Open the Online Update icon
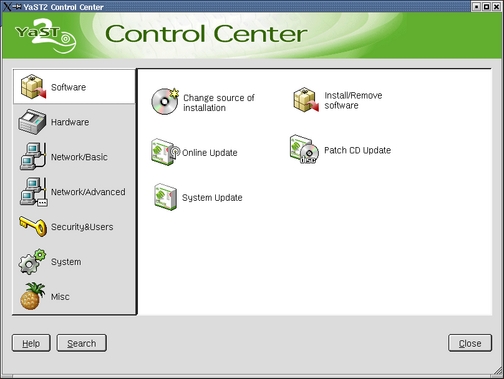The height and width of the screenshot is (379, 504). [165, 152]
